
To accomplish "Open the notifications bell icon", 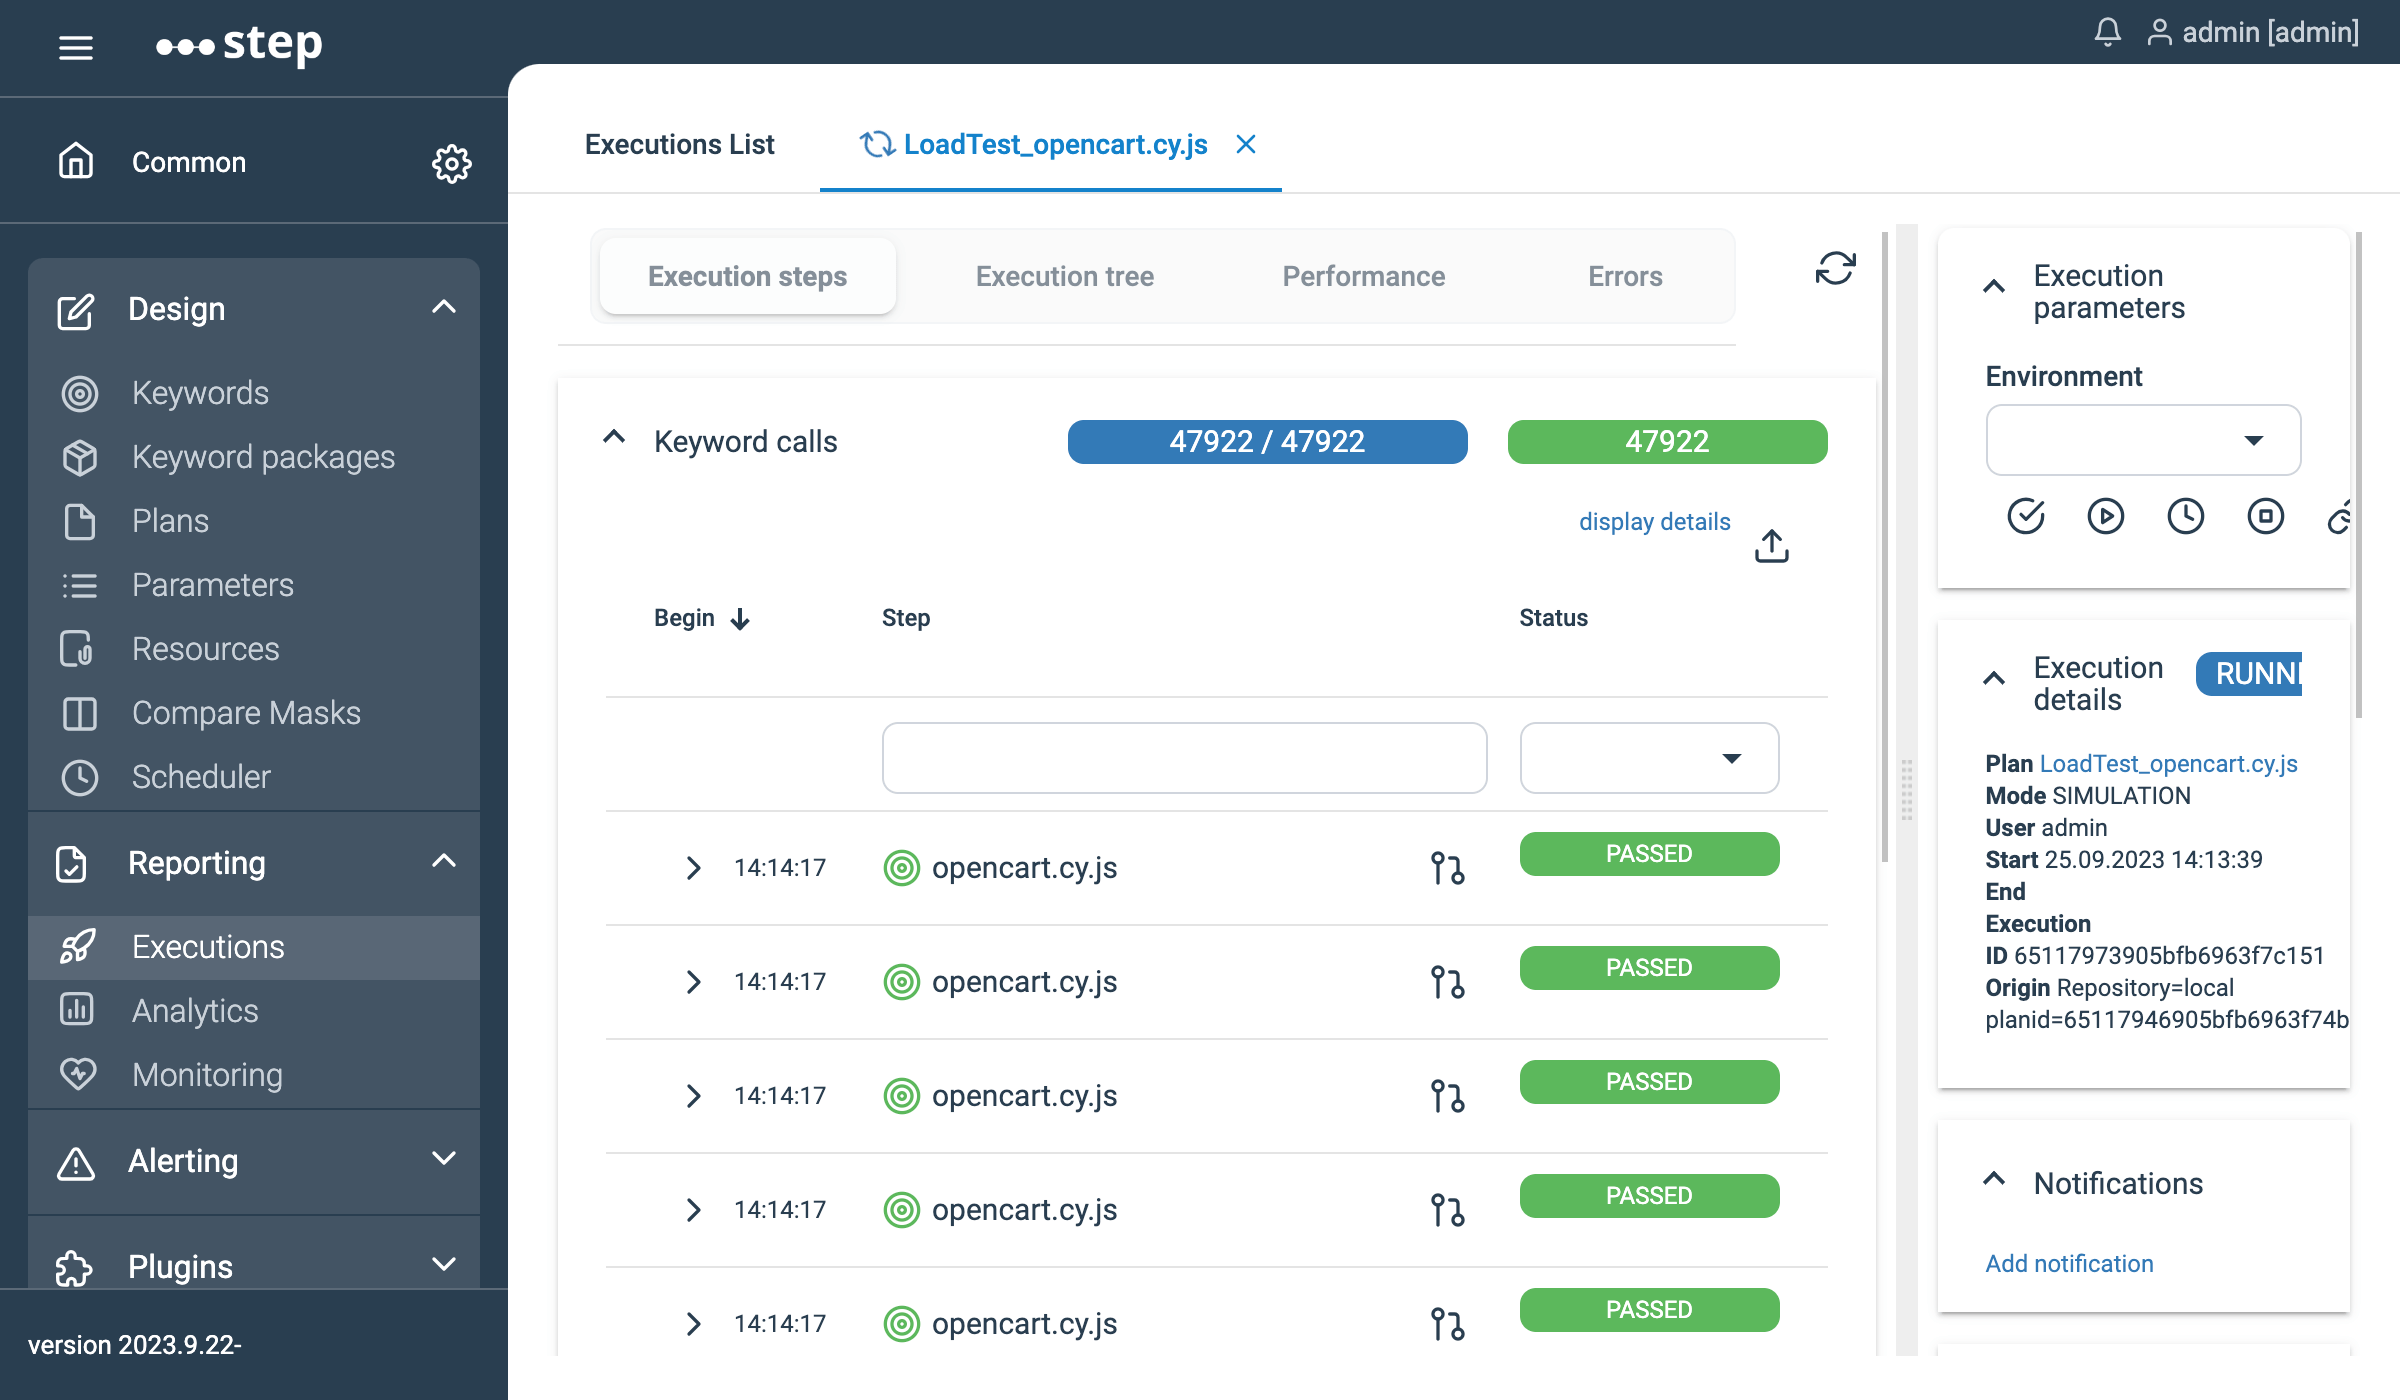I will point(2107,32).
